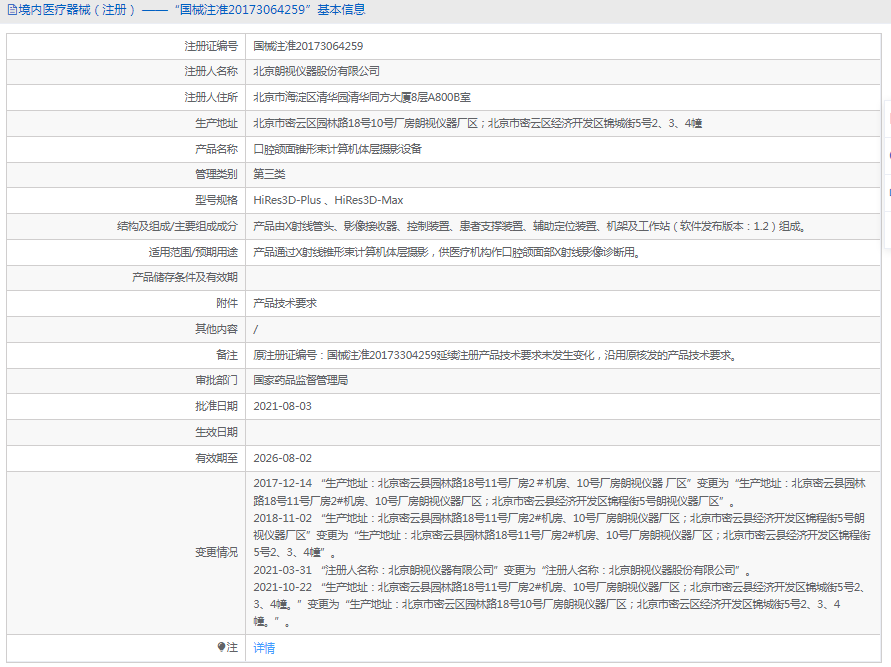Click the 备注 row label
Viewport: 891px width, 667px height.
(x=227, y=355)
